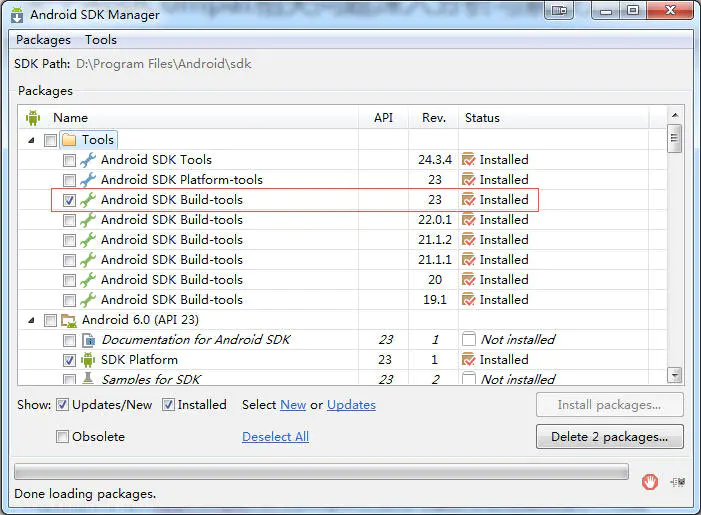
Task: Select the Android SDK Tools row name
Action: click(x=156, y=160)
